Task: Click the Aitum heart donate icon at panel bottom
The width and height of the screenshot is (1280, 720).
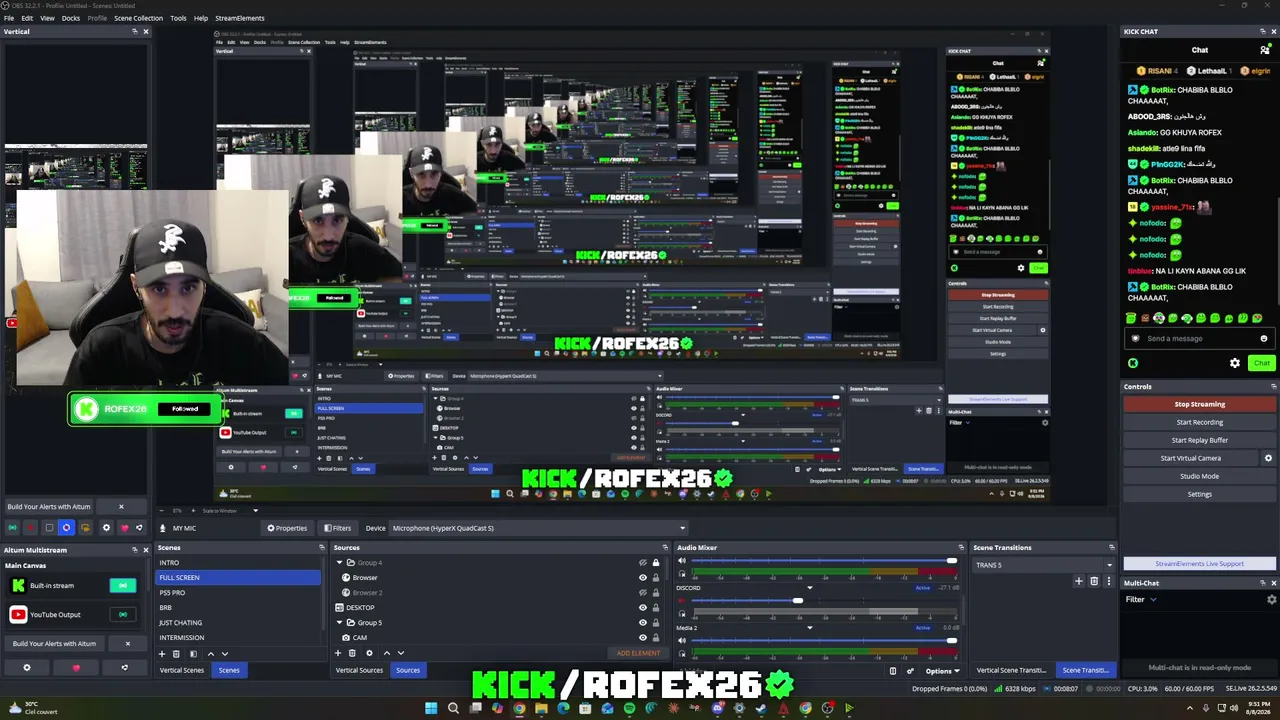Action: pos(76,668)
